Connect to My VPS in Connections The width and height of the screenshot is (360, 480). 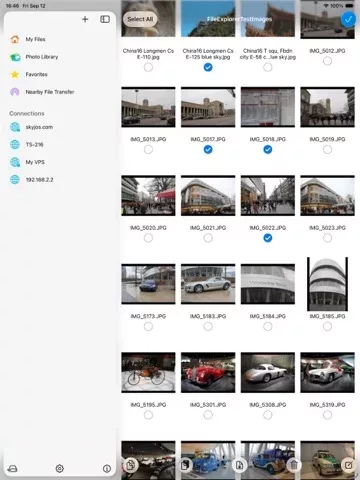click(35, 162)
